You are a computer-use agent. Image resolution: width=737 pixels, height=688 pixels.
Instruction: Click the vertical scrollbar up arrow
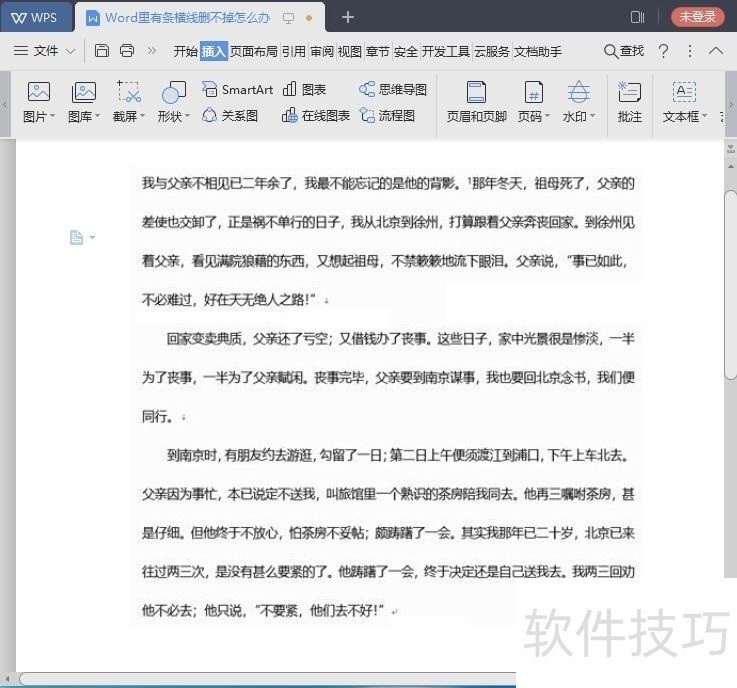click(x=731, y=166)
